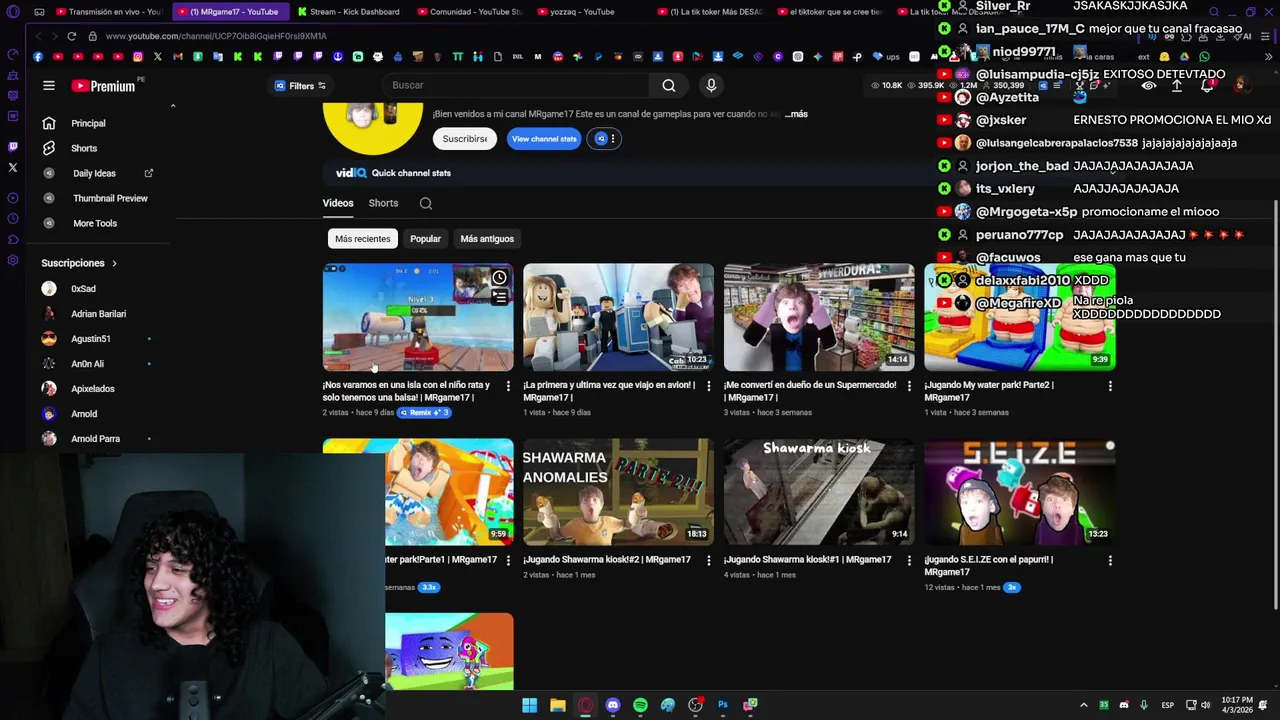Open the vidIQ Filters toggle

pos(300,86)
